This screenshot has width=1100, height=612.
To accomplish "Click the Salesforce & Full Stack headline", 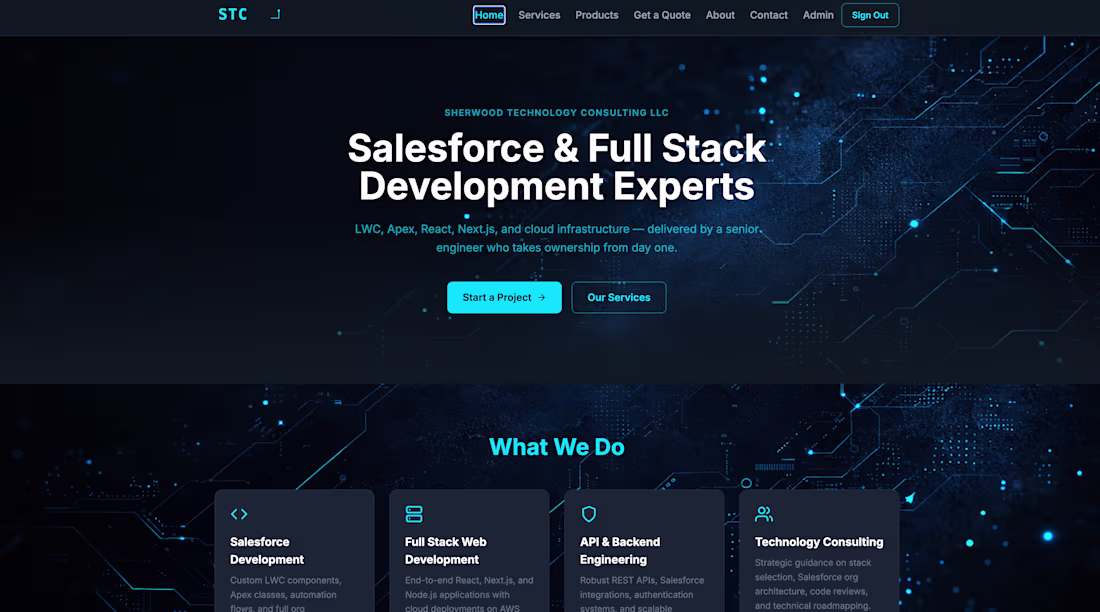I will (x=557, y=167).
